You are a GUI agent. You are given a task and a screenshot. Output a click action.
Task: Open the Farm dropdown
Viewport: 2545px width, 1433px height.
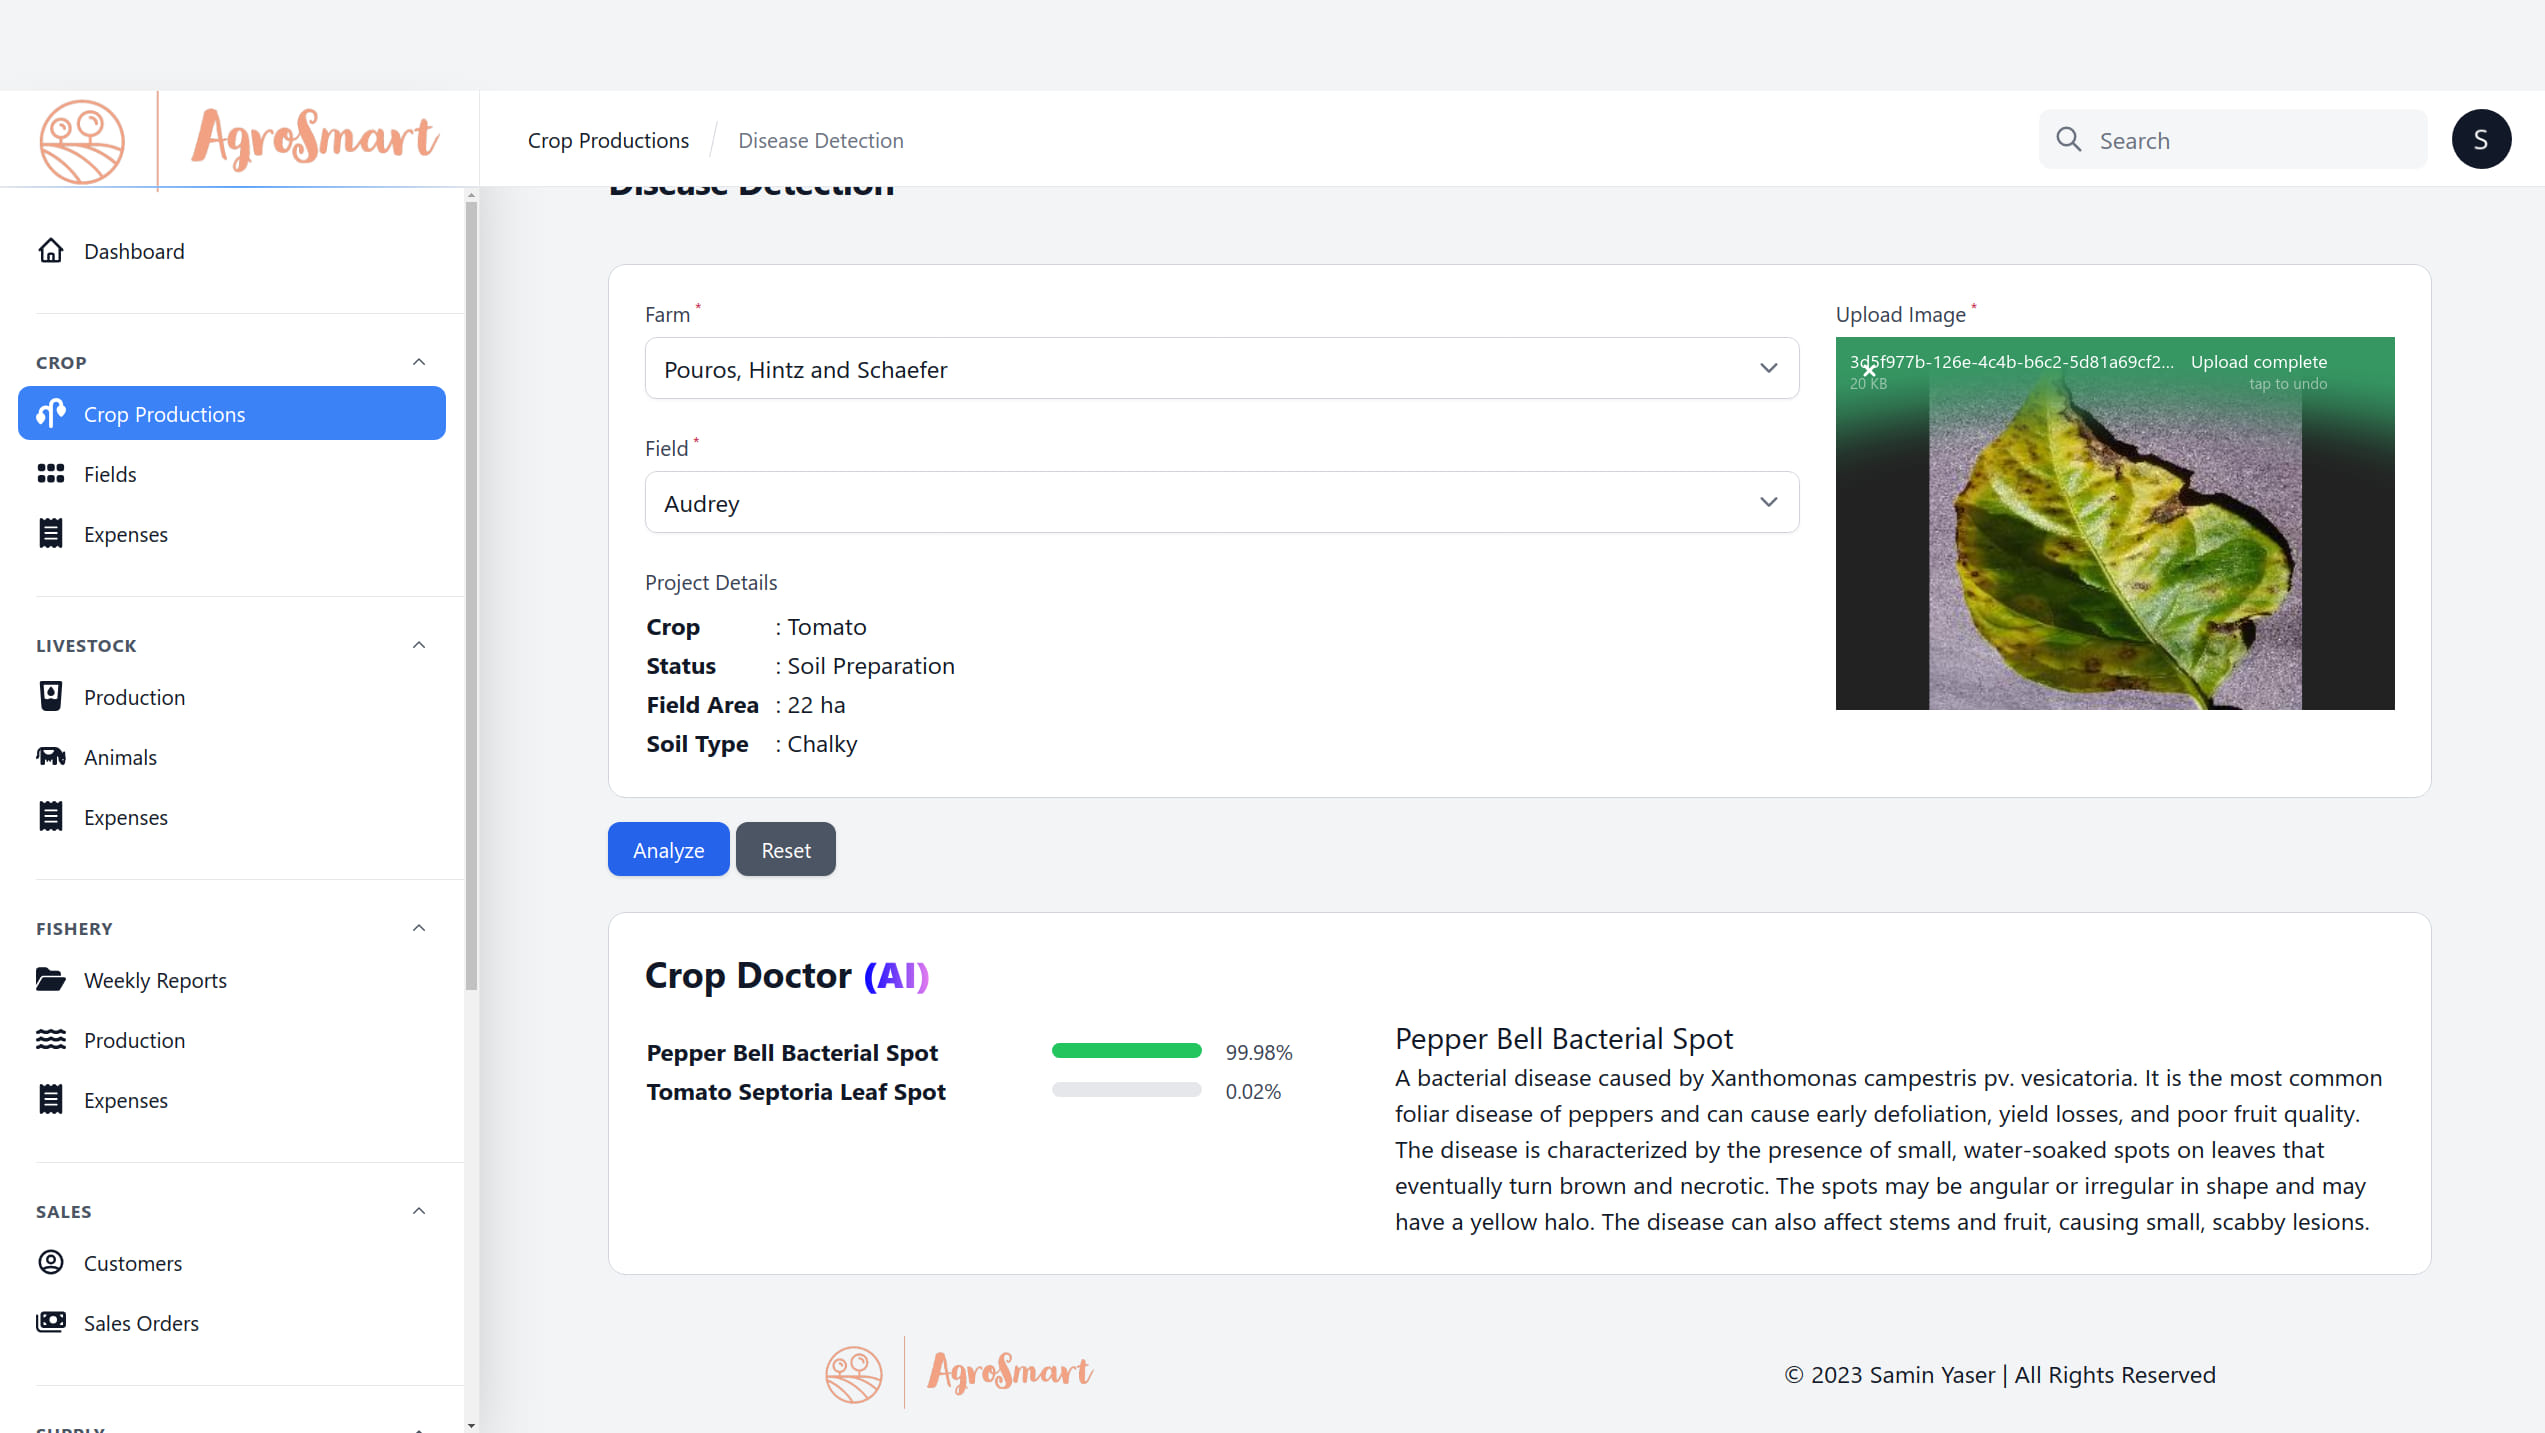pyautogui.click(x=1221, y=369)
